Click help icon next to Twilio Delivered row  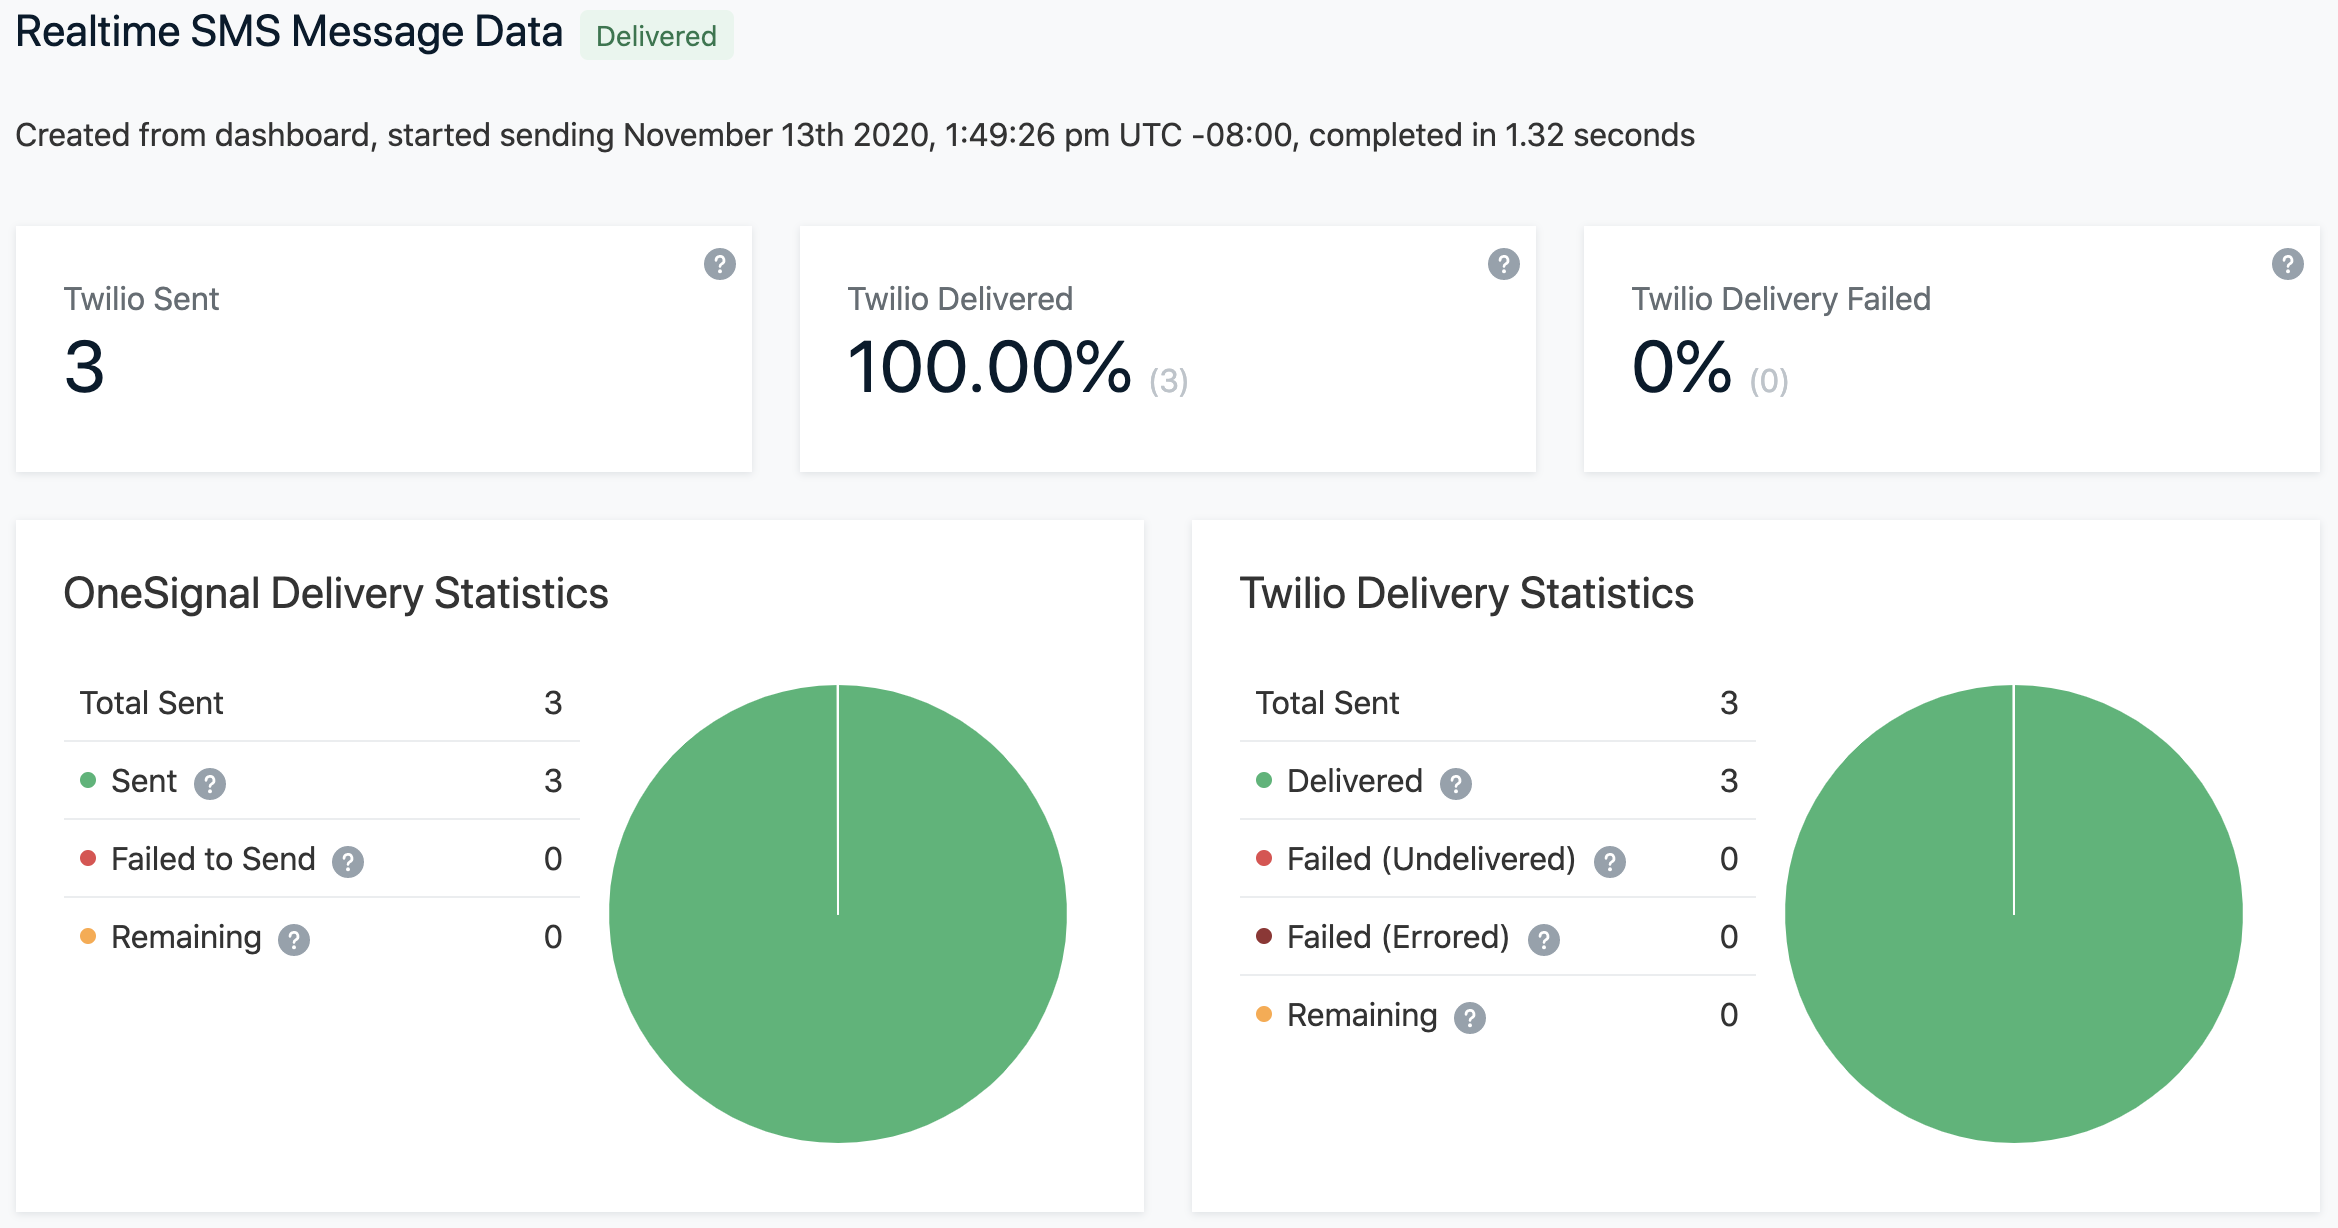pos(1456,783)
